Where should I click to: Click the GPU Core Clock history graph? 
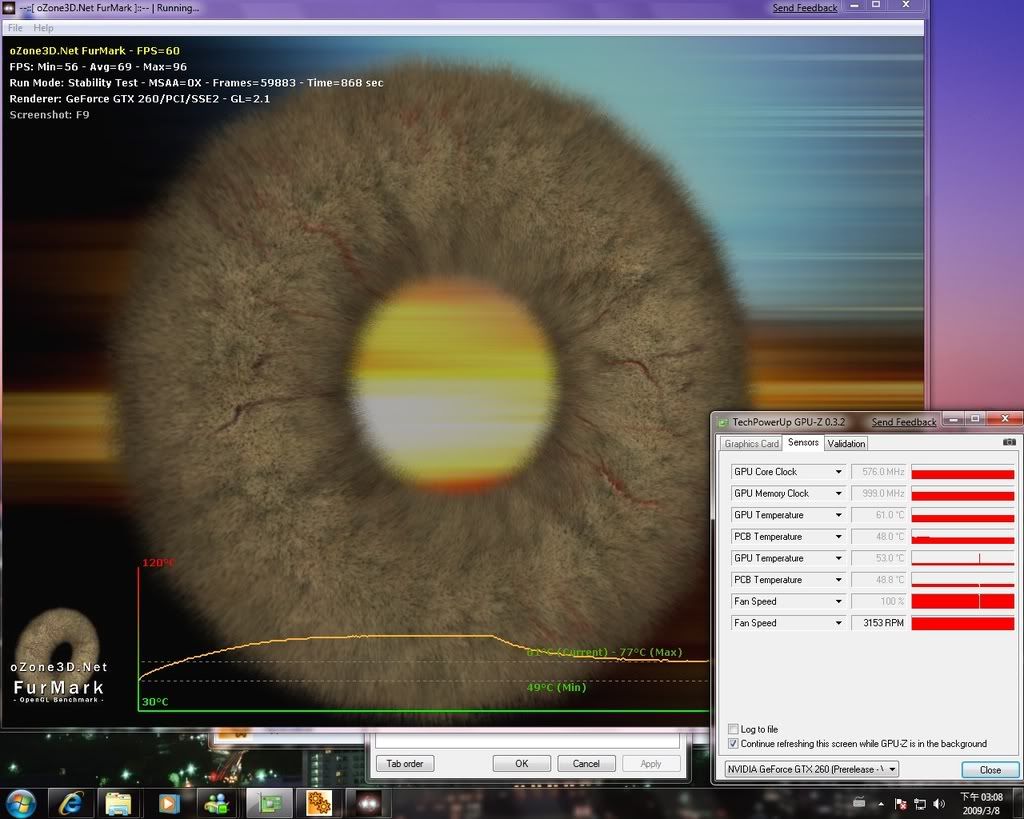[x=963, y=472]
